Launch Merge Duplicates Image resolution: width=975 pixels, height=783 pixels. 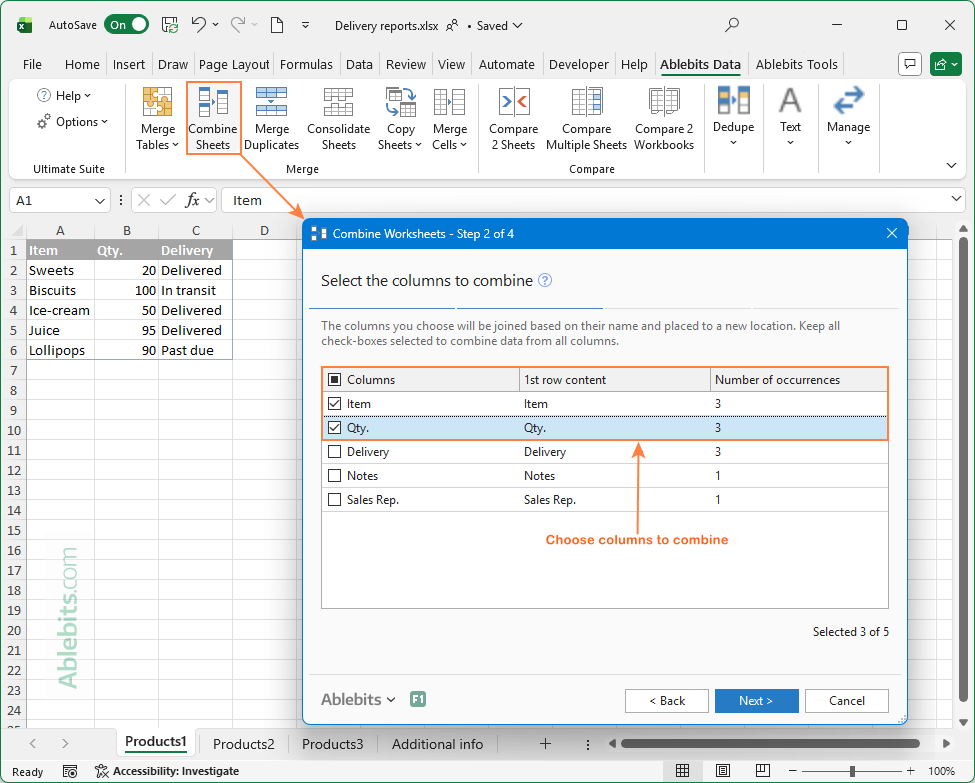[x=272, y=118]
